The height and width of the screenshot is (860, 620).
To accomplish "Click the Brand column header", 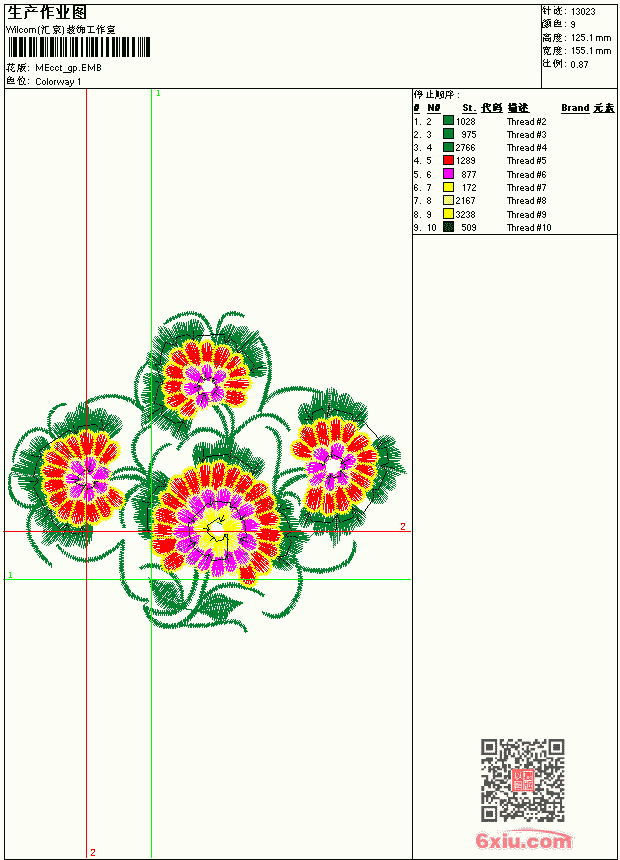I will tap(575, 108).
